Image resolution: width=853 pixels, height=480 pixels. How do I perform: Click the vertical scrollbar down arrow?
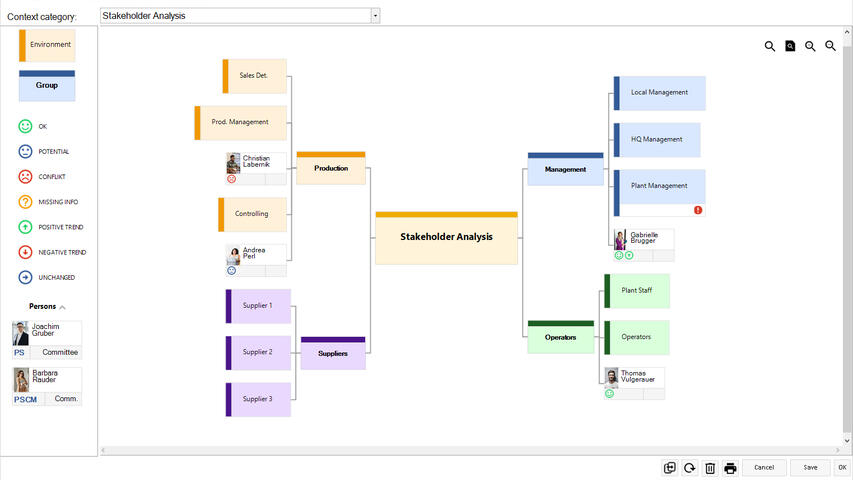[x=848, y=440]
